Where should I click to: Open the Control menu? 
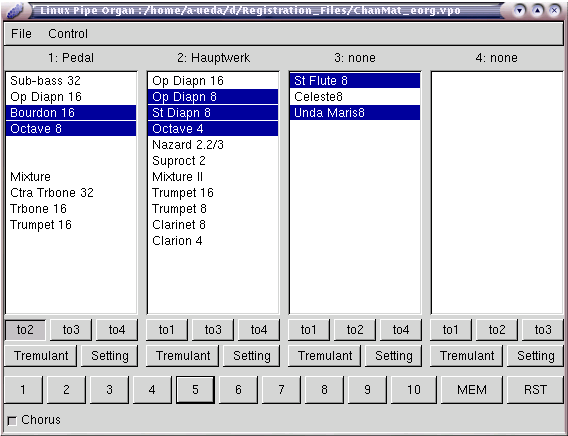click(x=68, y=34)
